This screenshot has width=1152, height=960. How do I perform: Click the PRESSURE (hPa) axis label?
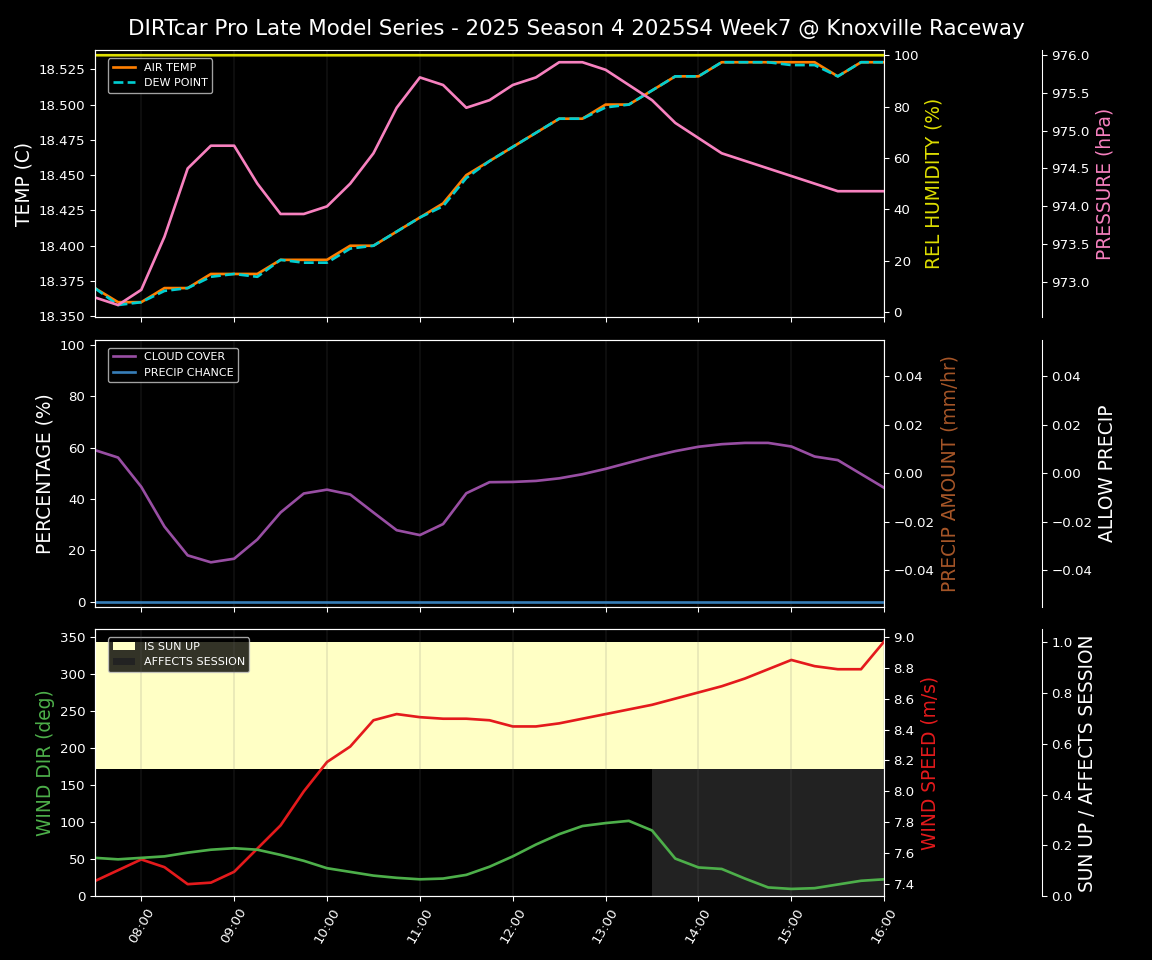tap(1104, 184)
